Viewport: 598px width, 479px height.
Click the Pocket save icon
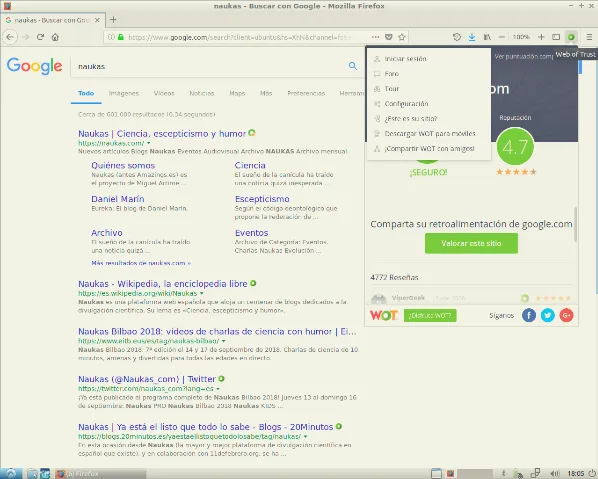point(389,37)
